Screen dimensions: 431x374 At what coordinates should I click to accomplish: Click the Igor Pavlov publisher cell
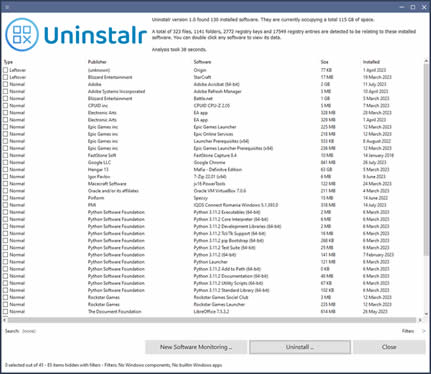point(99,176)
